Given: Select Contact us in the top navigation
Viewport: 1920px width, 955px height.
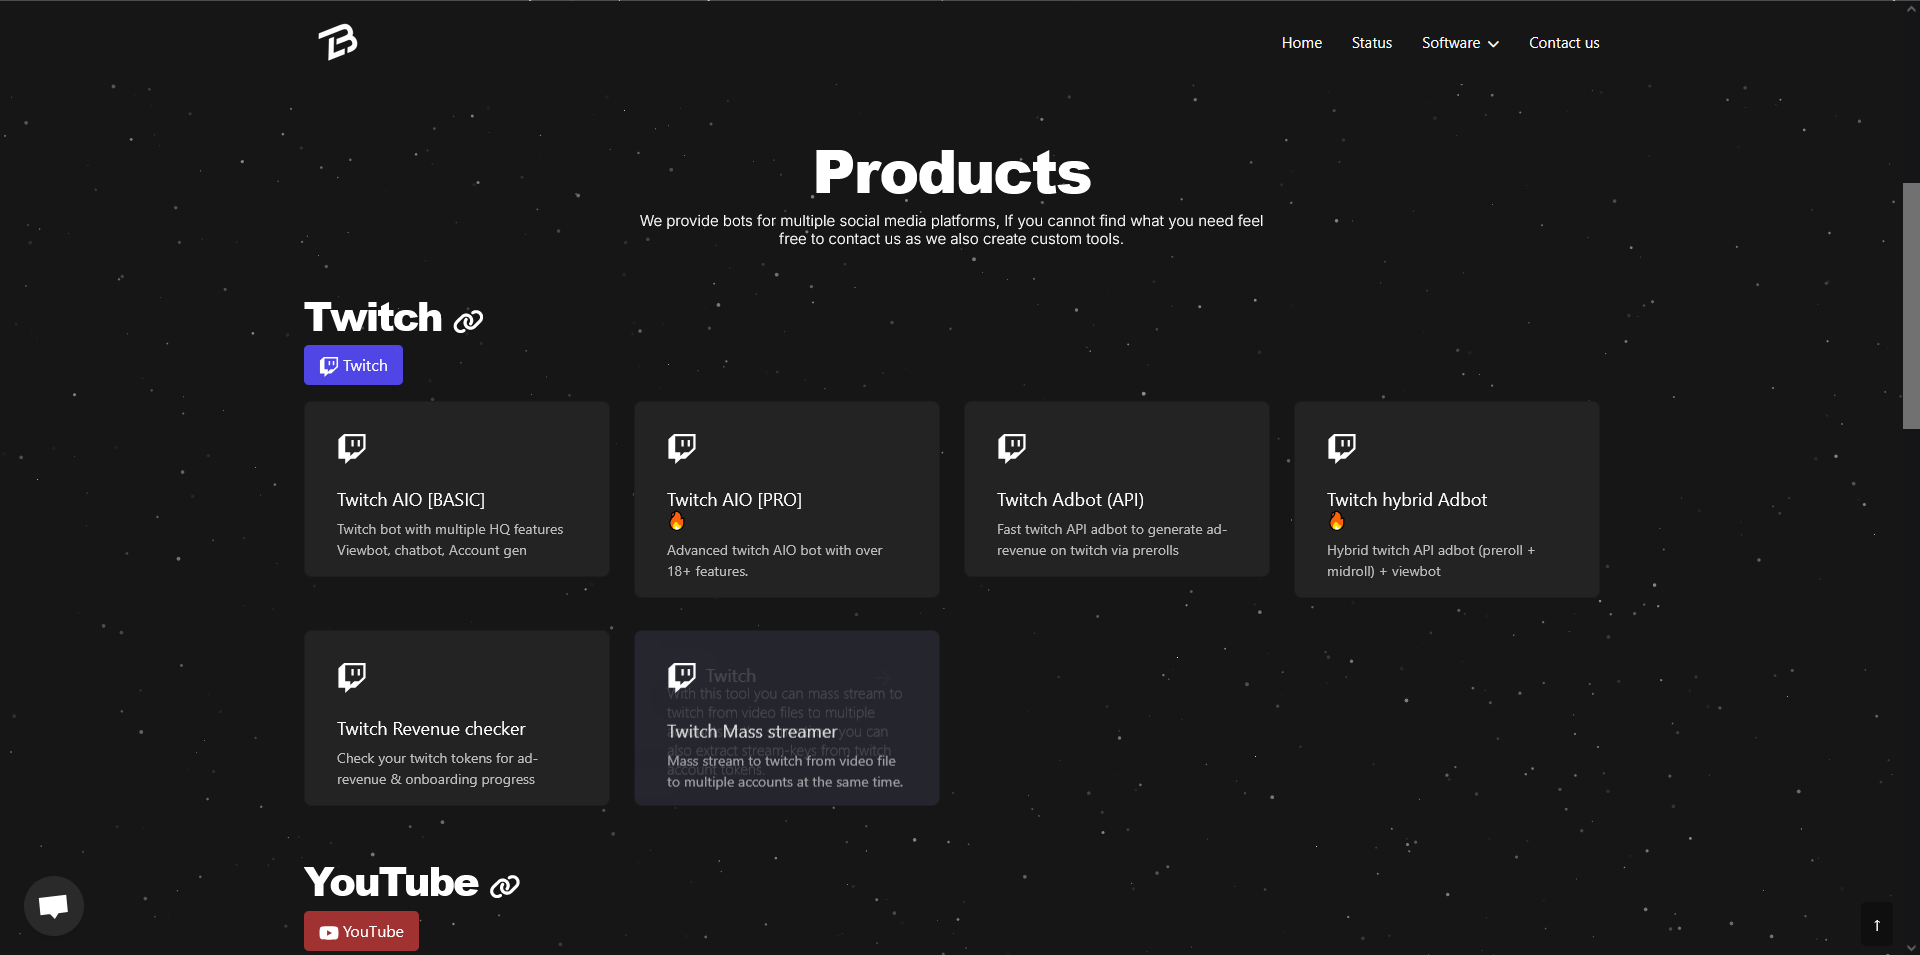Looking at the screenshot, I should [1564, 42].
